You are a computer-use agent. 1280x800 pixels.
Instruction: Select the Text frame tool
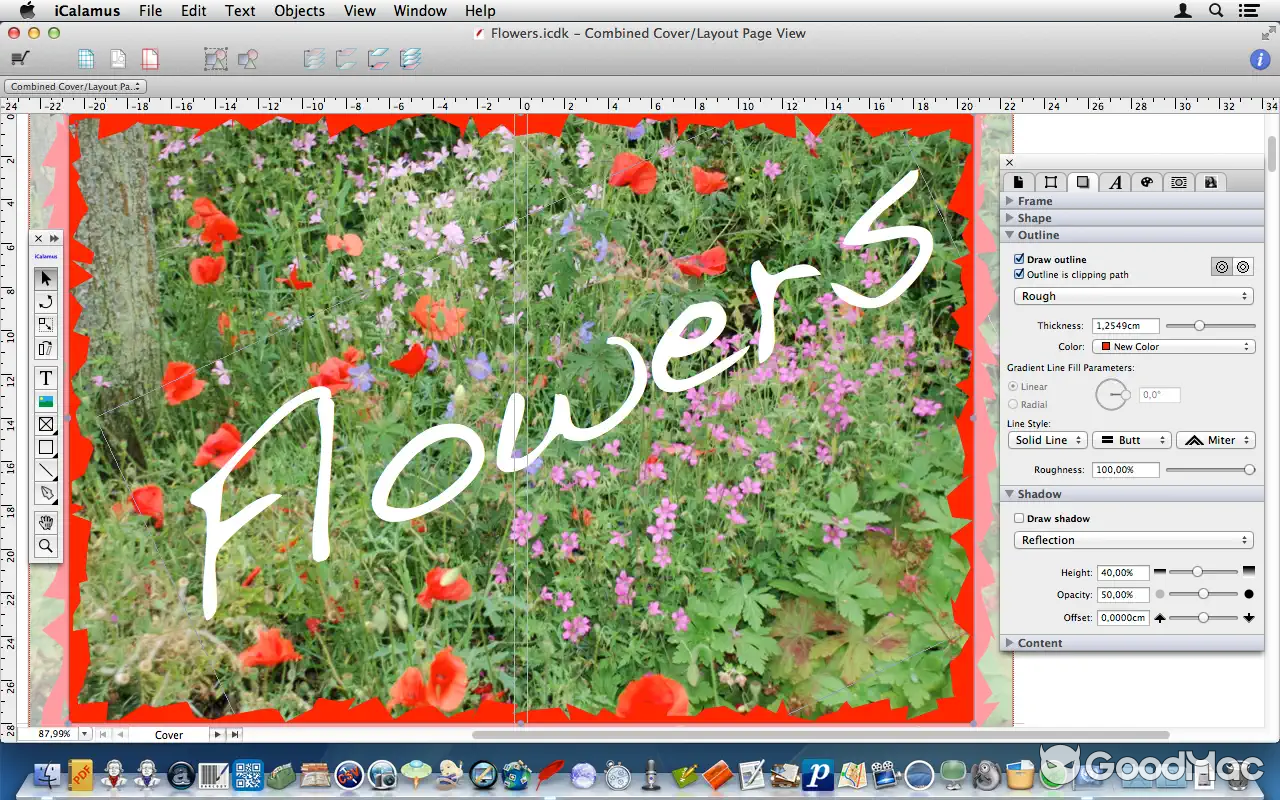tap(46, 378)
